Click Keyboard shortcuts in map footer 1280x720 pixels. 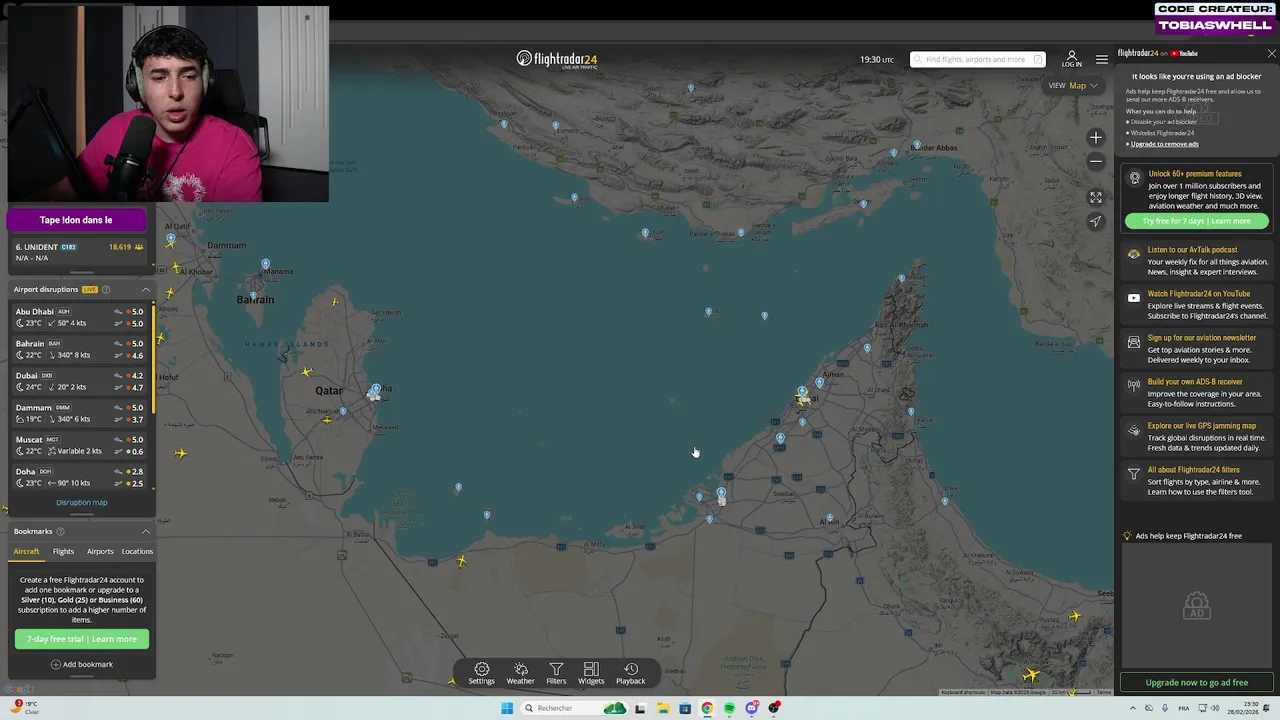[963, 692]
